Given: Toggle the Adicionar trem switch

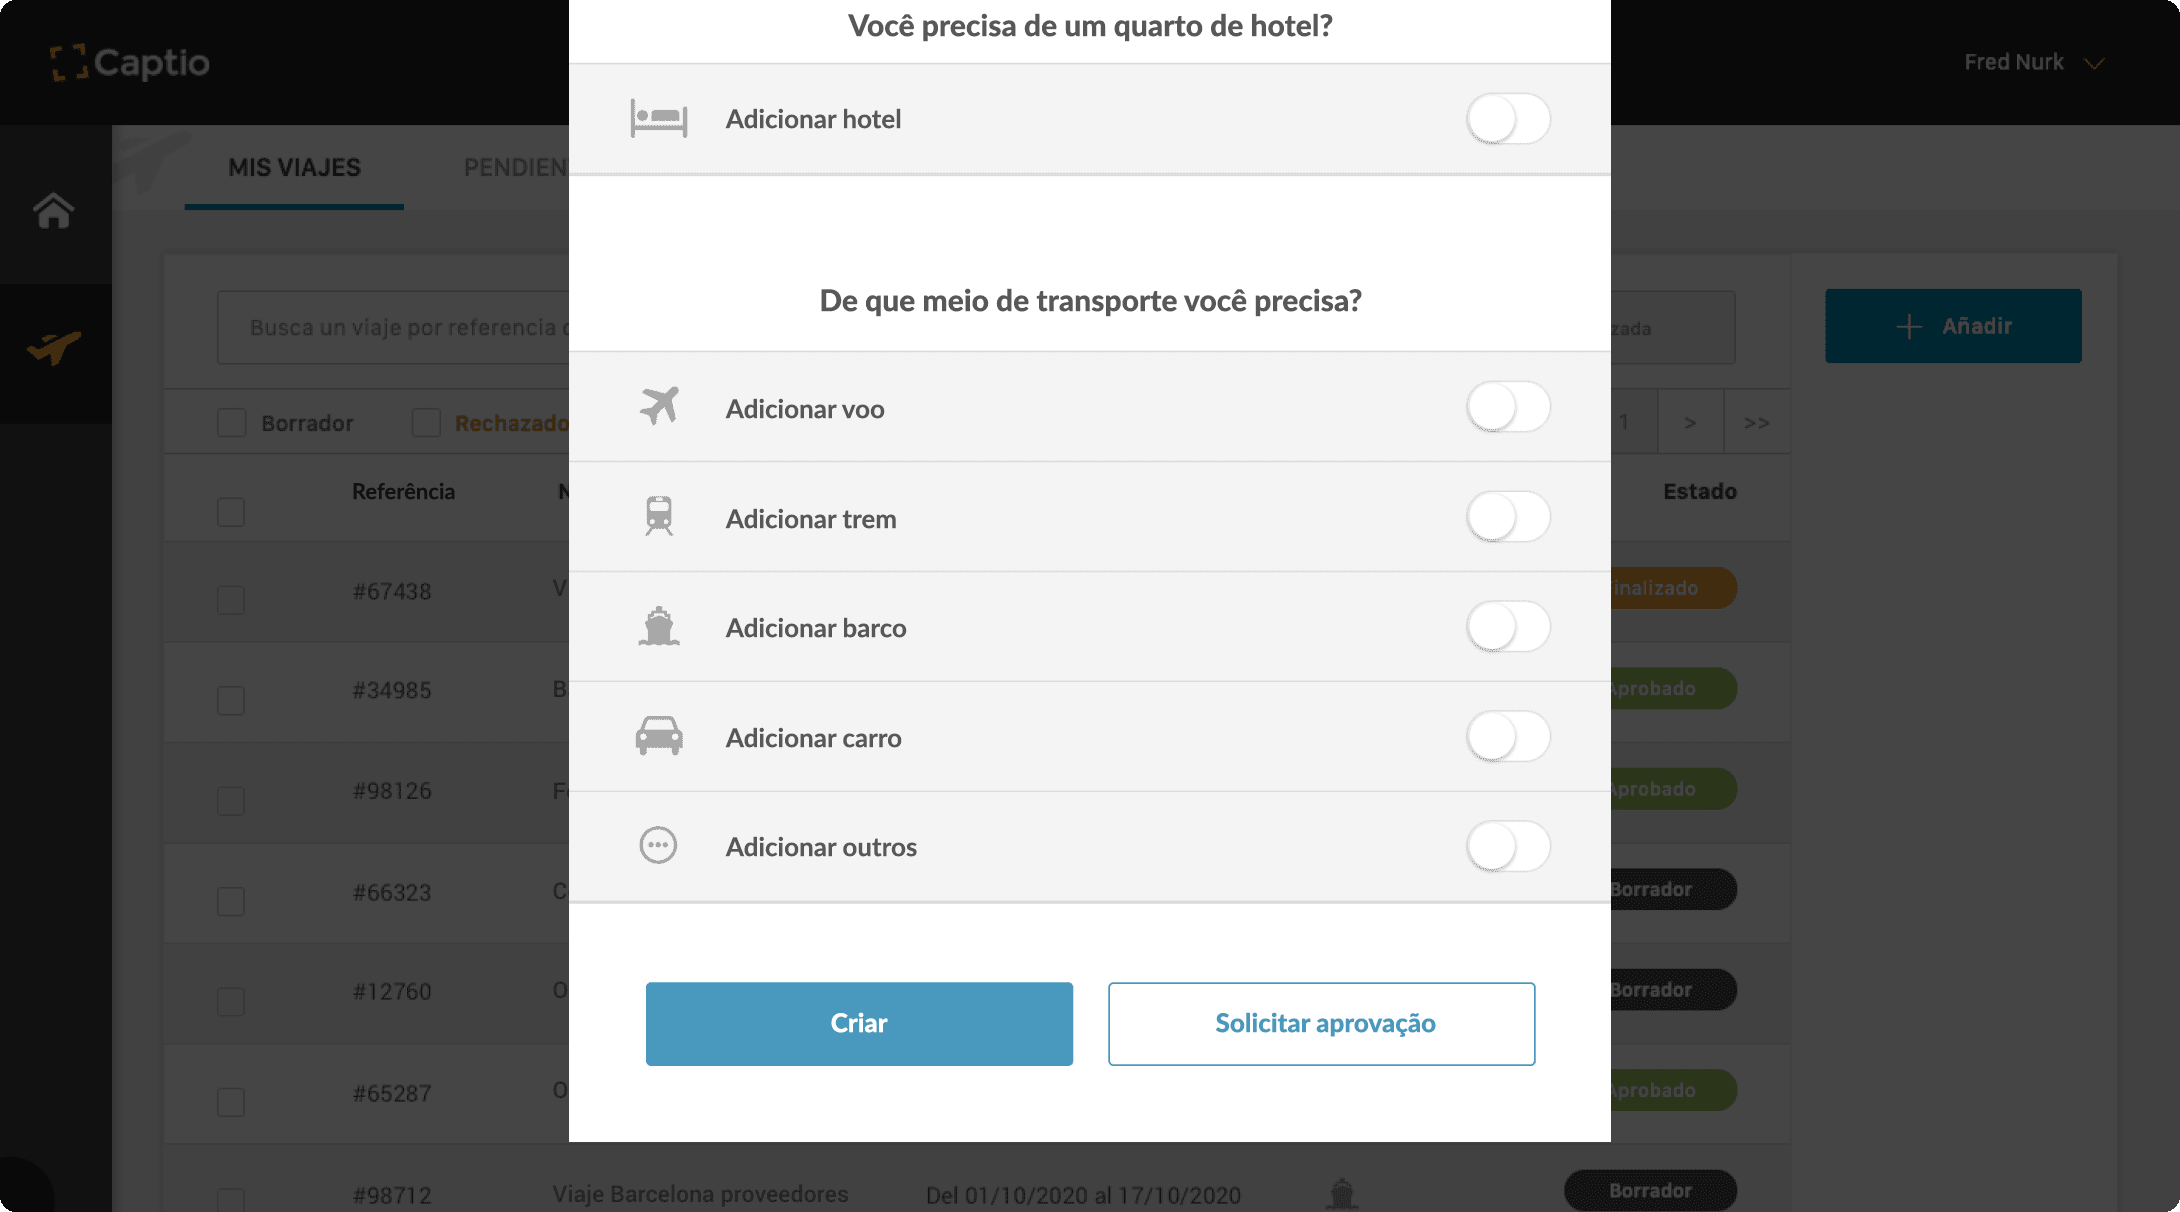Looking at the screenshot, I should 1508,517.
